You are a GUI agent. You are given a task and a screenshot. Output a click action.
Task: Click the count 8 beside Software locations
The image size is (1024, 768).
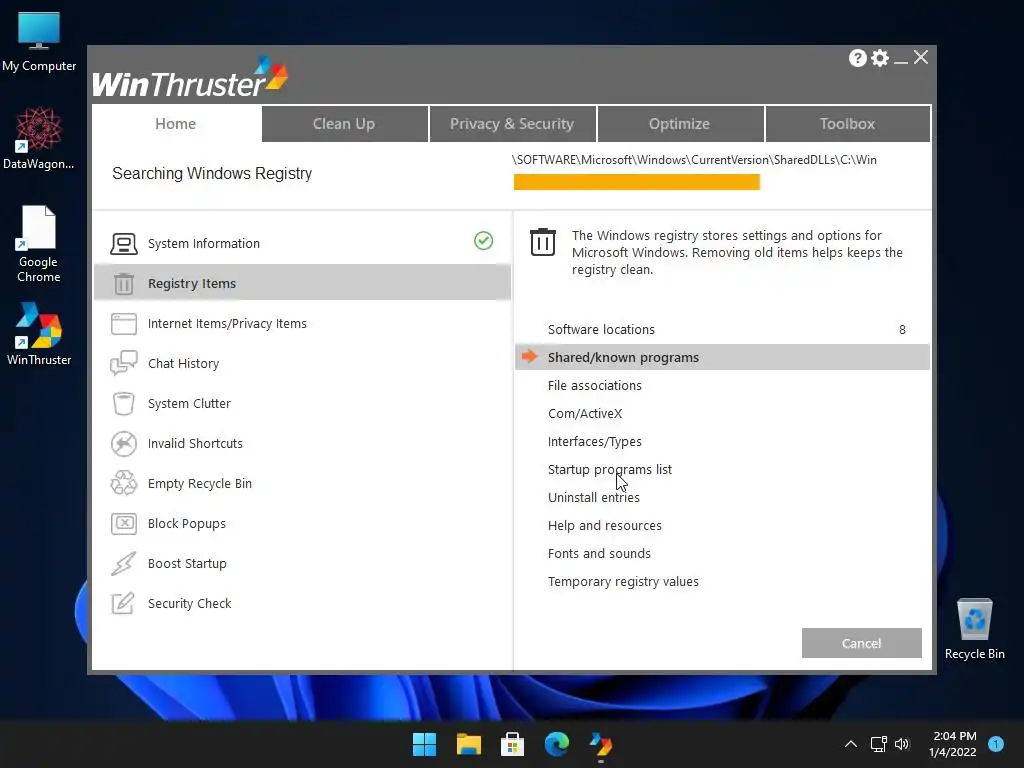tap(902, 330)
